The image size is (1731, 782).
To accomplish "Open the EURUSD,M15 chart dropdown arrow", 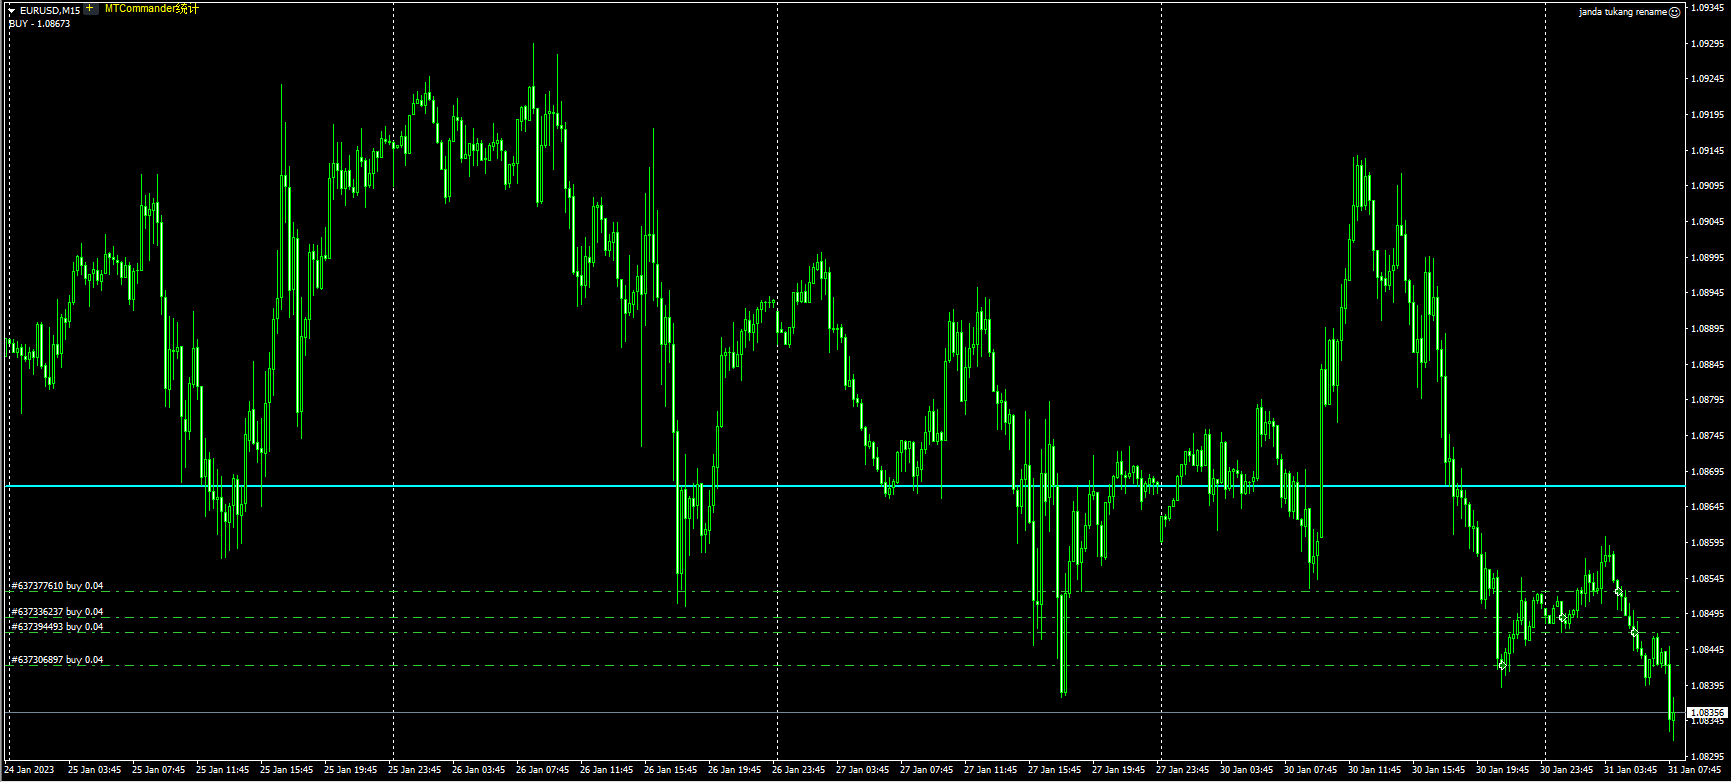I will click(12, 10).
